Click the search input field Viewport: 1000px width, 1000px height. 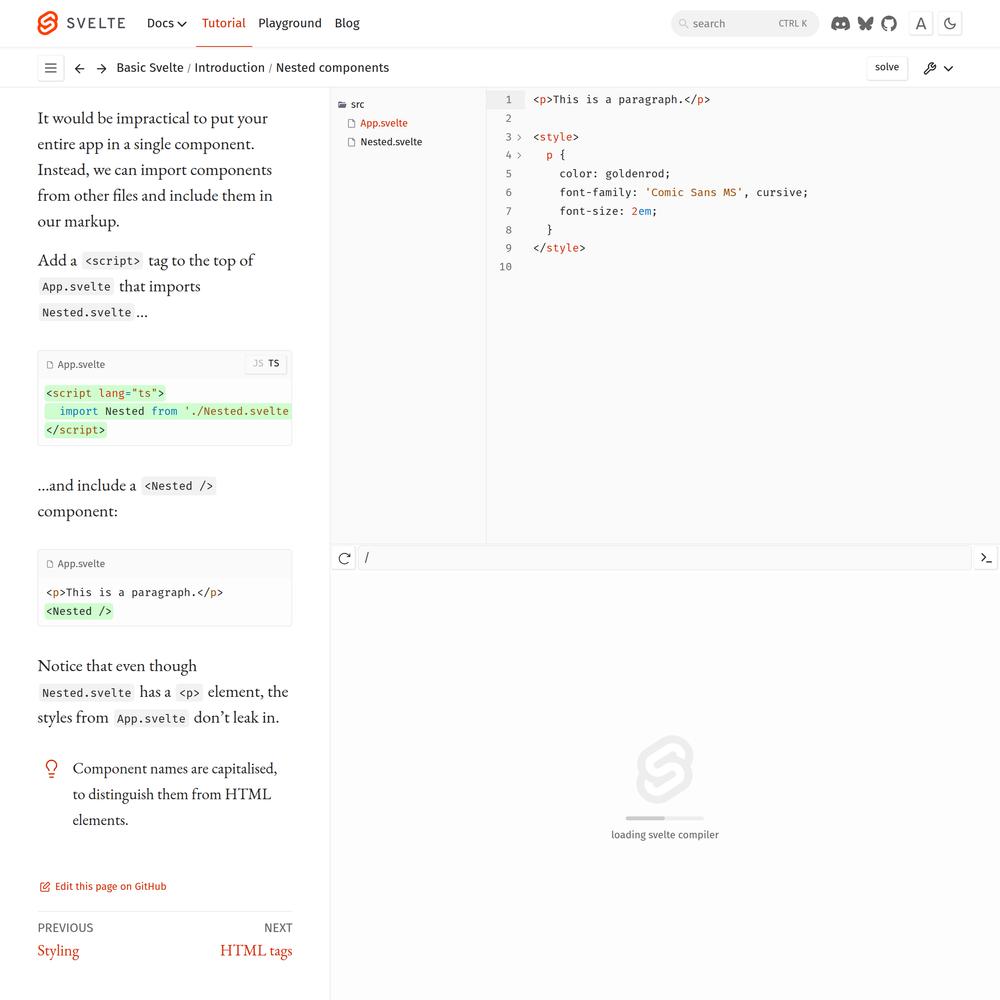744,24
